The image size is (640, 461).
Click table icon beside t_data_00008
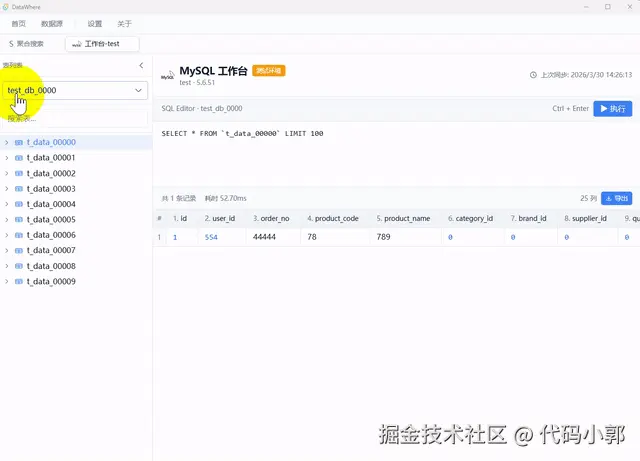(x=19, y=266)
